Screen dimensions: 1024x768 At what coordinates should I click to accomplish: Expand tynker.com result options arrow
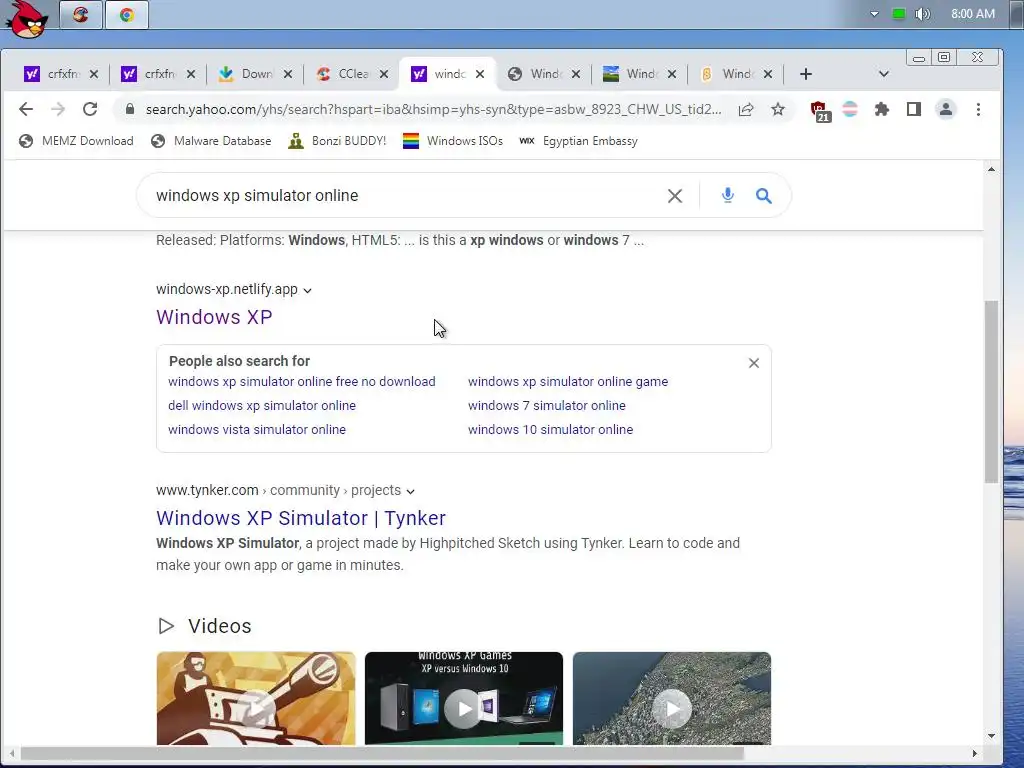(410, 491)
